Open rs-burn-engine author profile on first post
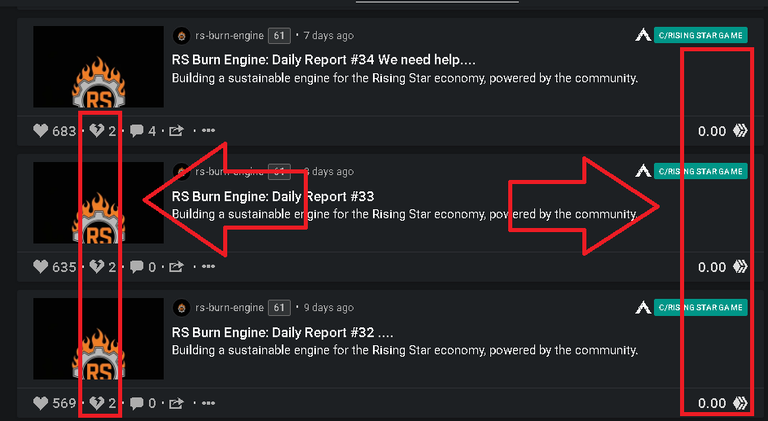The height and width of the screenshot is (421, 768). point(229,35)
